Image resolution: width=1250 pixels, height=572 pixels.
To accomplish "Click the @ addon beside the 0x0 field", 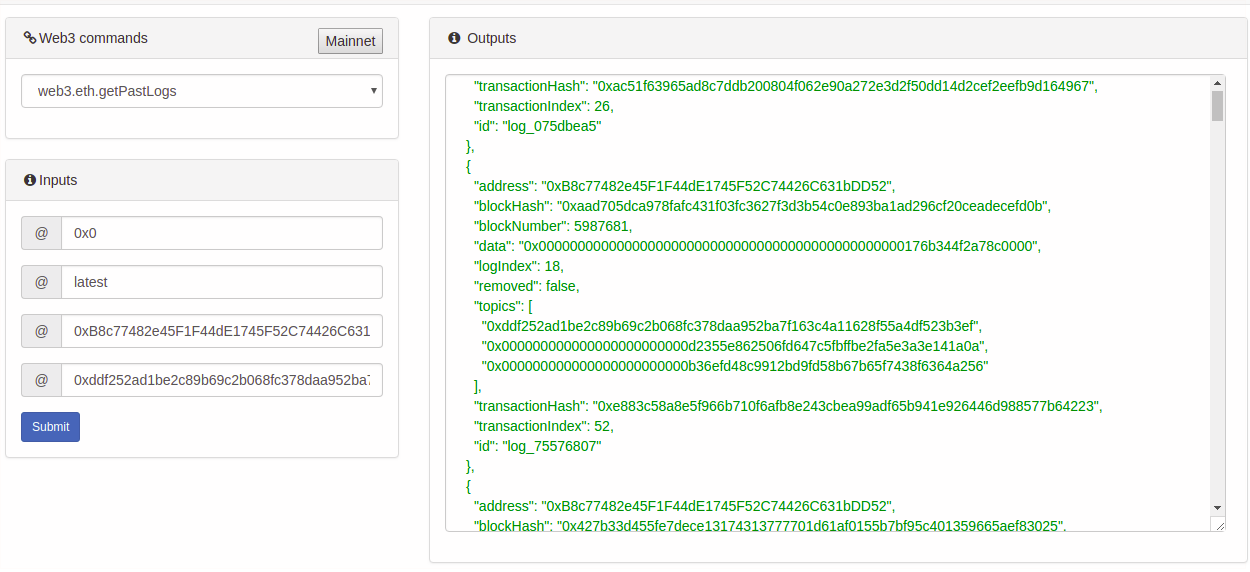I will (x=42, y=233).
